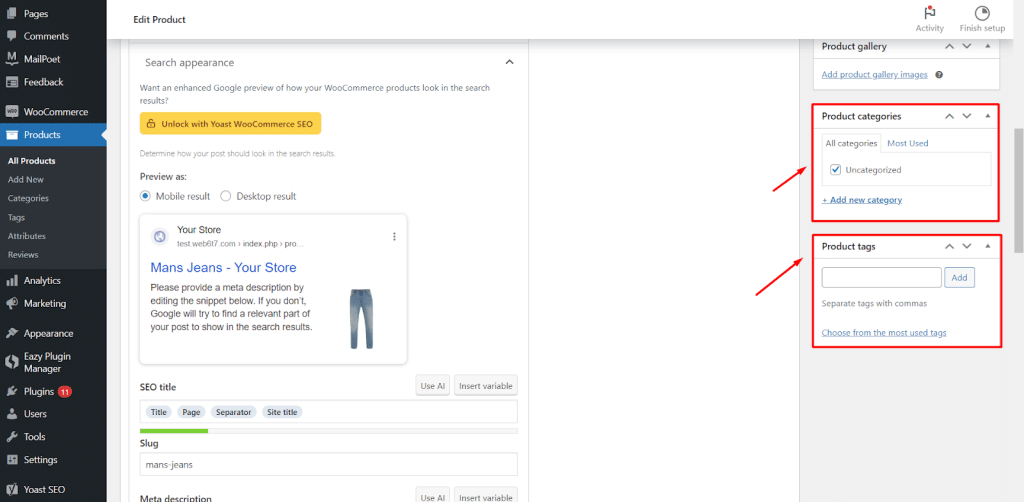Click the Analytics bar chart icon
1024x502 pixels.
click(x=11, y=281)
